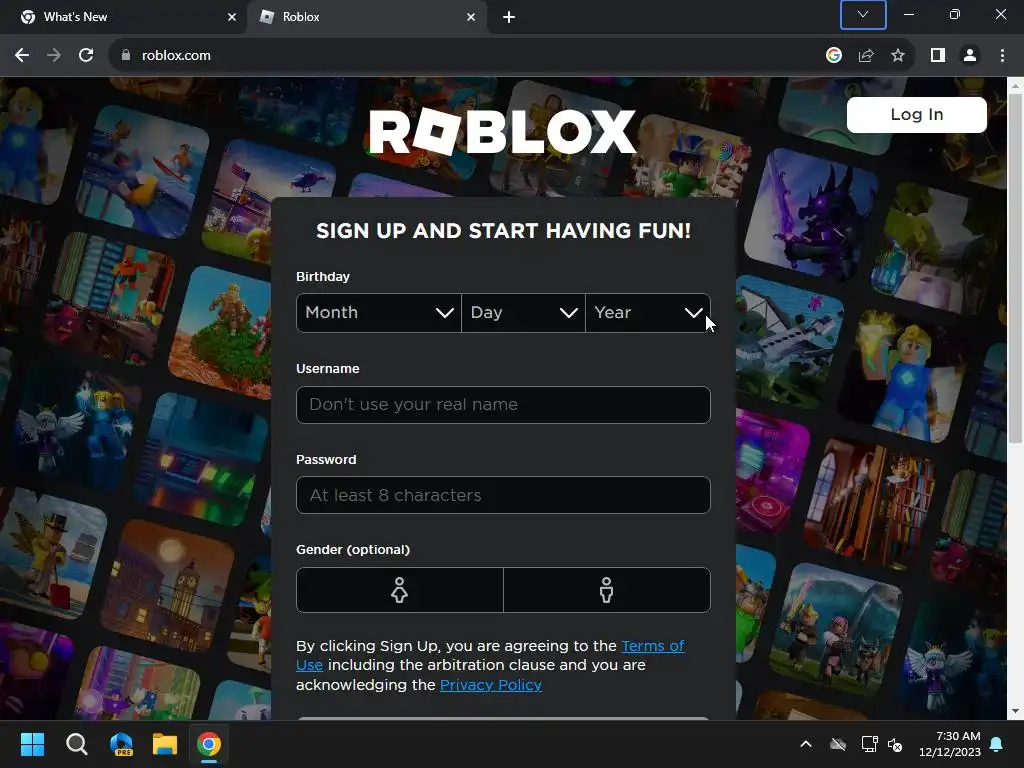Click the muted volume tray icon
The width and height of the screenshot is (1024, 768).
click(x=895, y=744)
